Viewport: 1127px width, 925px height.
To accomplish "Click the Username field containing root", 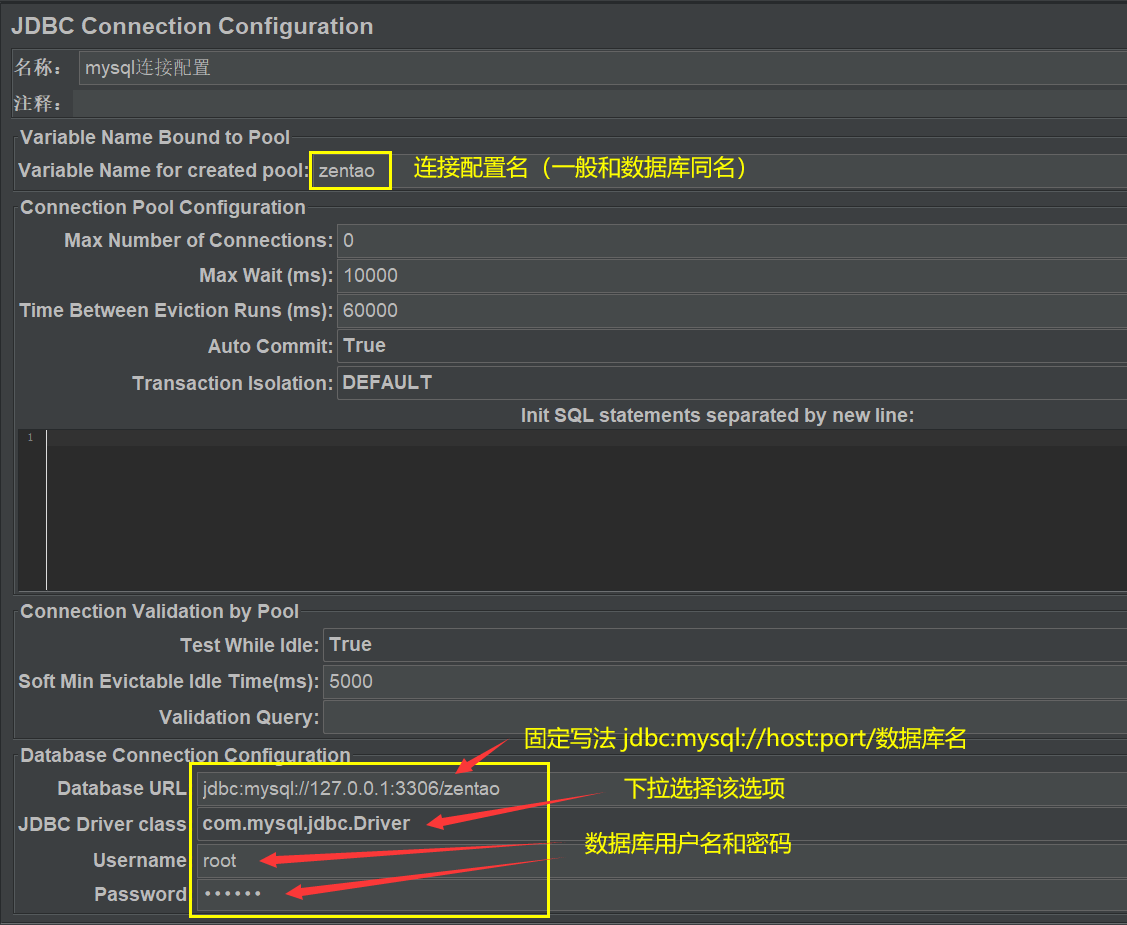I will coord(661,860).
